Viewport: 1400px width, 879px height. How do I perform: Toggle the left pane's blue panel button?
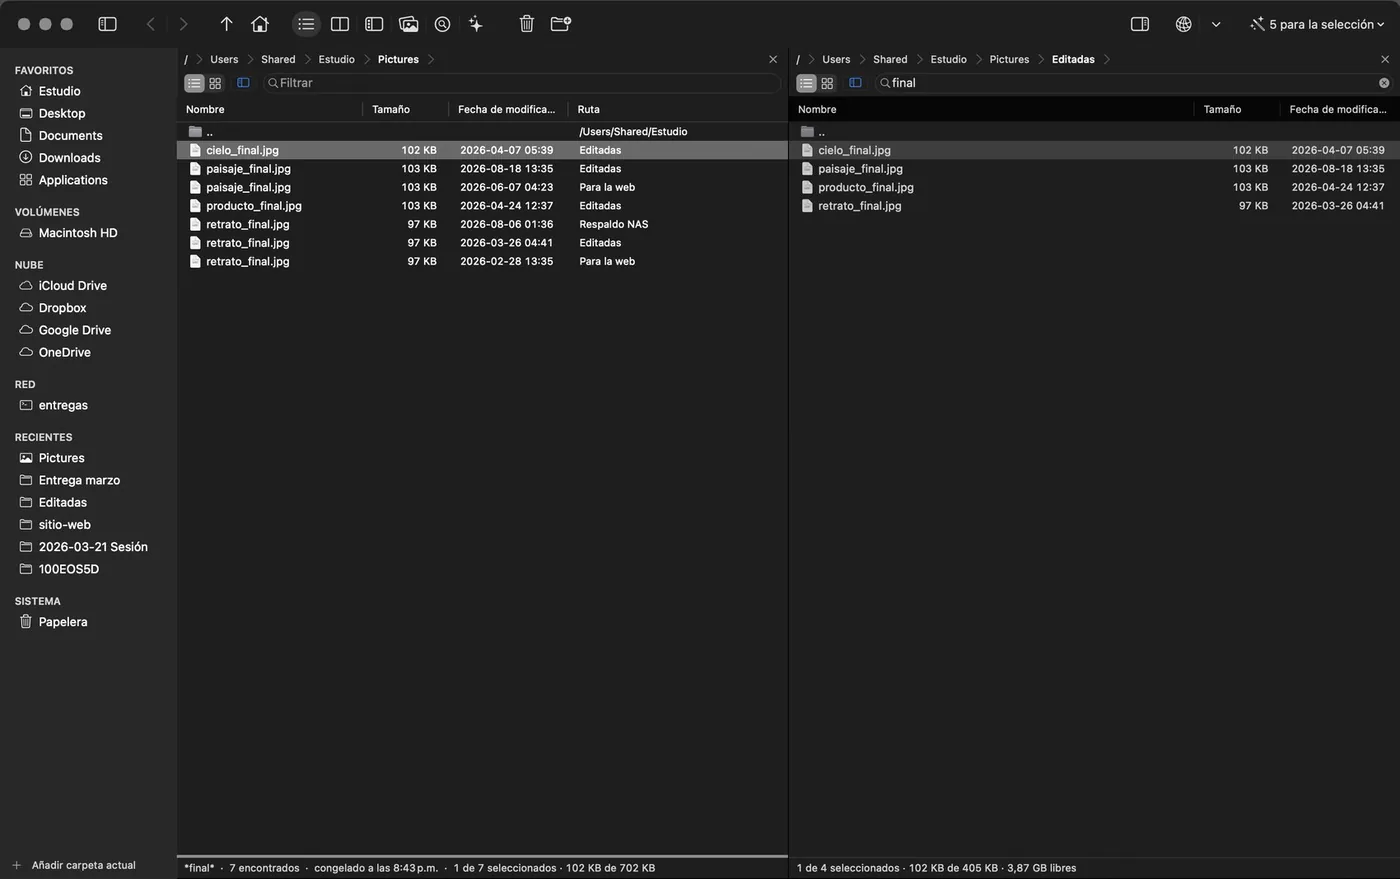(x=243, y=83)
